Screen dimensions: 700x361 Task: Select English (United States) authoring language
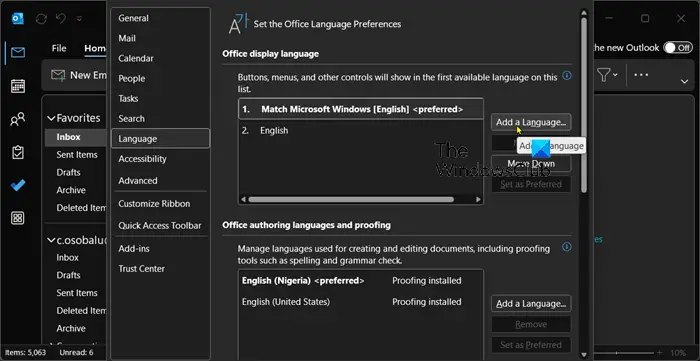click(361, 302)
